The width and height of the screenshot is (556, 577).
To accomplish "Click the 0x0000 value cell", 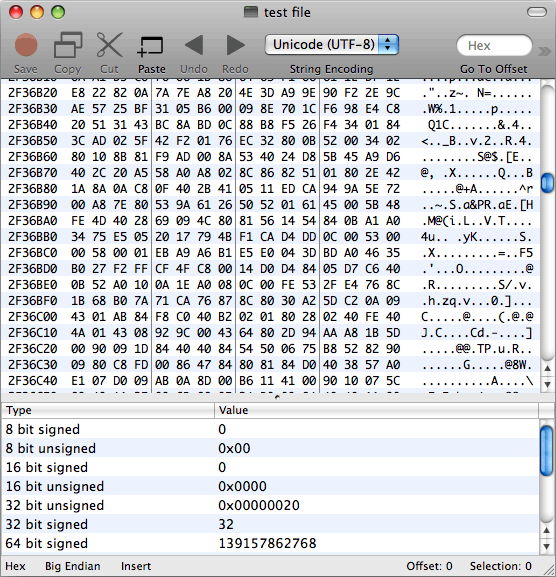I will tap(242, 486).
